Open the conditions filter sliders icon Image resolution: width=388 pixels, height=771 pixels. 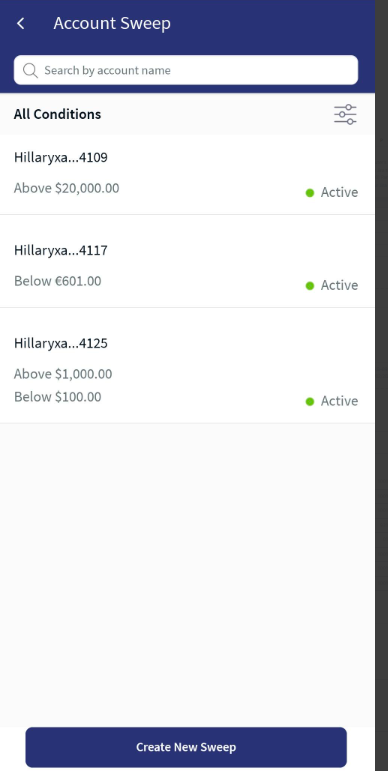345,114
